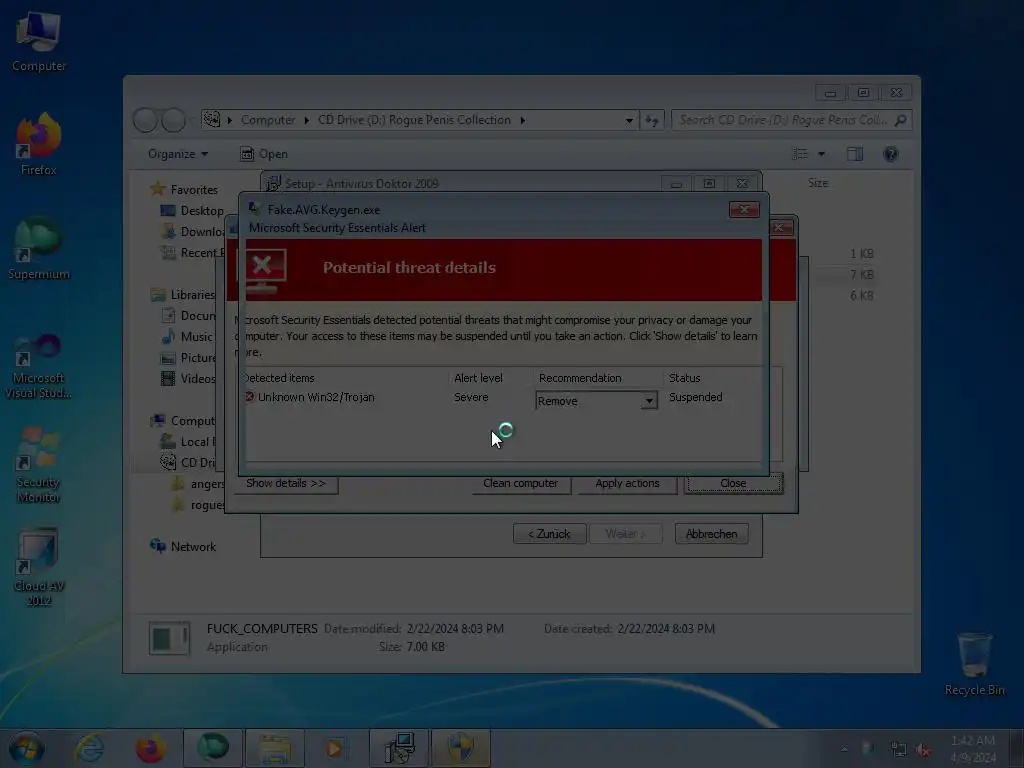
Task: Click the Explorer back navigation button
Action: coord(145,120)
